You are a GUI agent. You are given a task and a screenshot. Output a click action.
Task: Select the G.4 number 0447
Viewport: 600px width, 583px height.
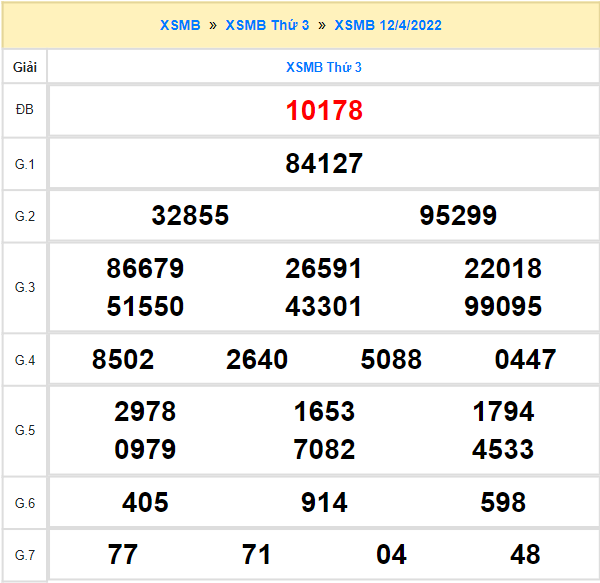(x=525, y=360)
